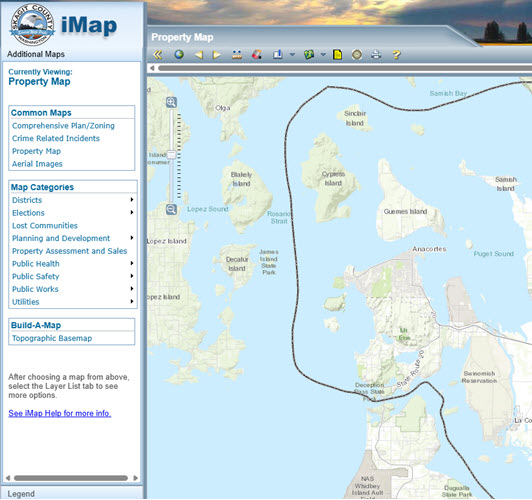This screenshot has height=500, width=532.
Task: Select Property Map under Common Maps
Action: coord(37,151)
